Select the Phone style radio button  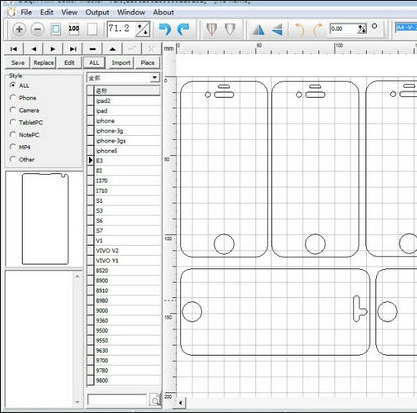click(13, 98)
